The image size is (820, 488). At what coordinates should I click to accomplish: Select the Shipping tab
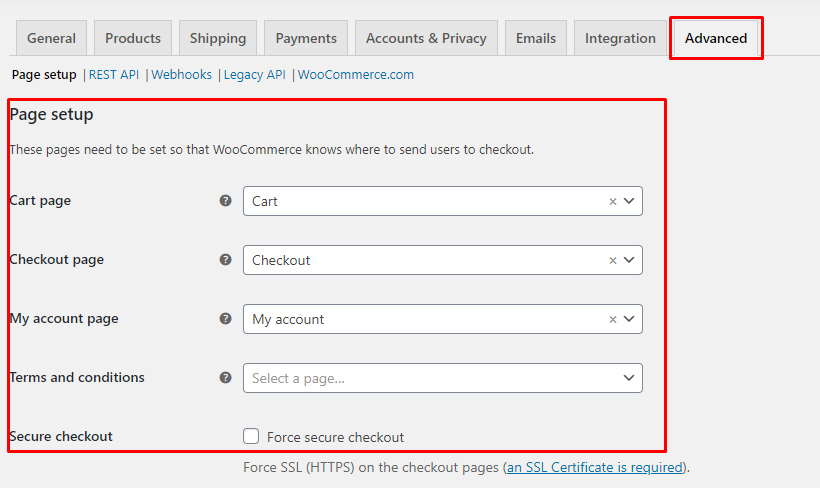click(x=218, y=38)
